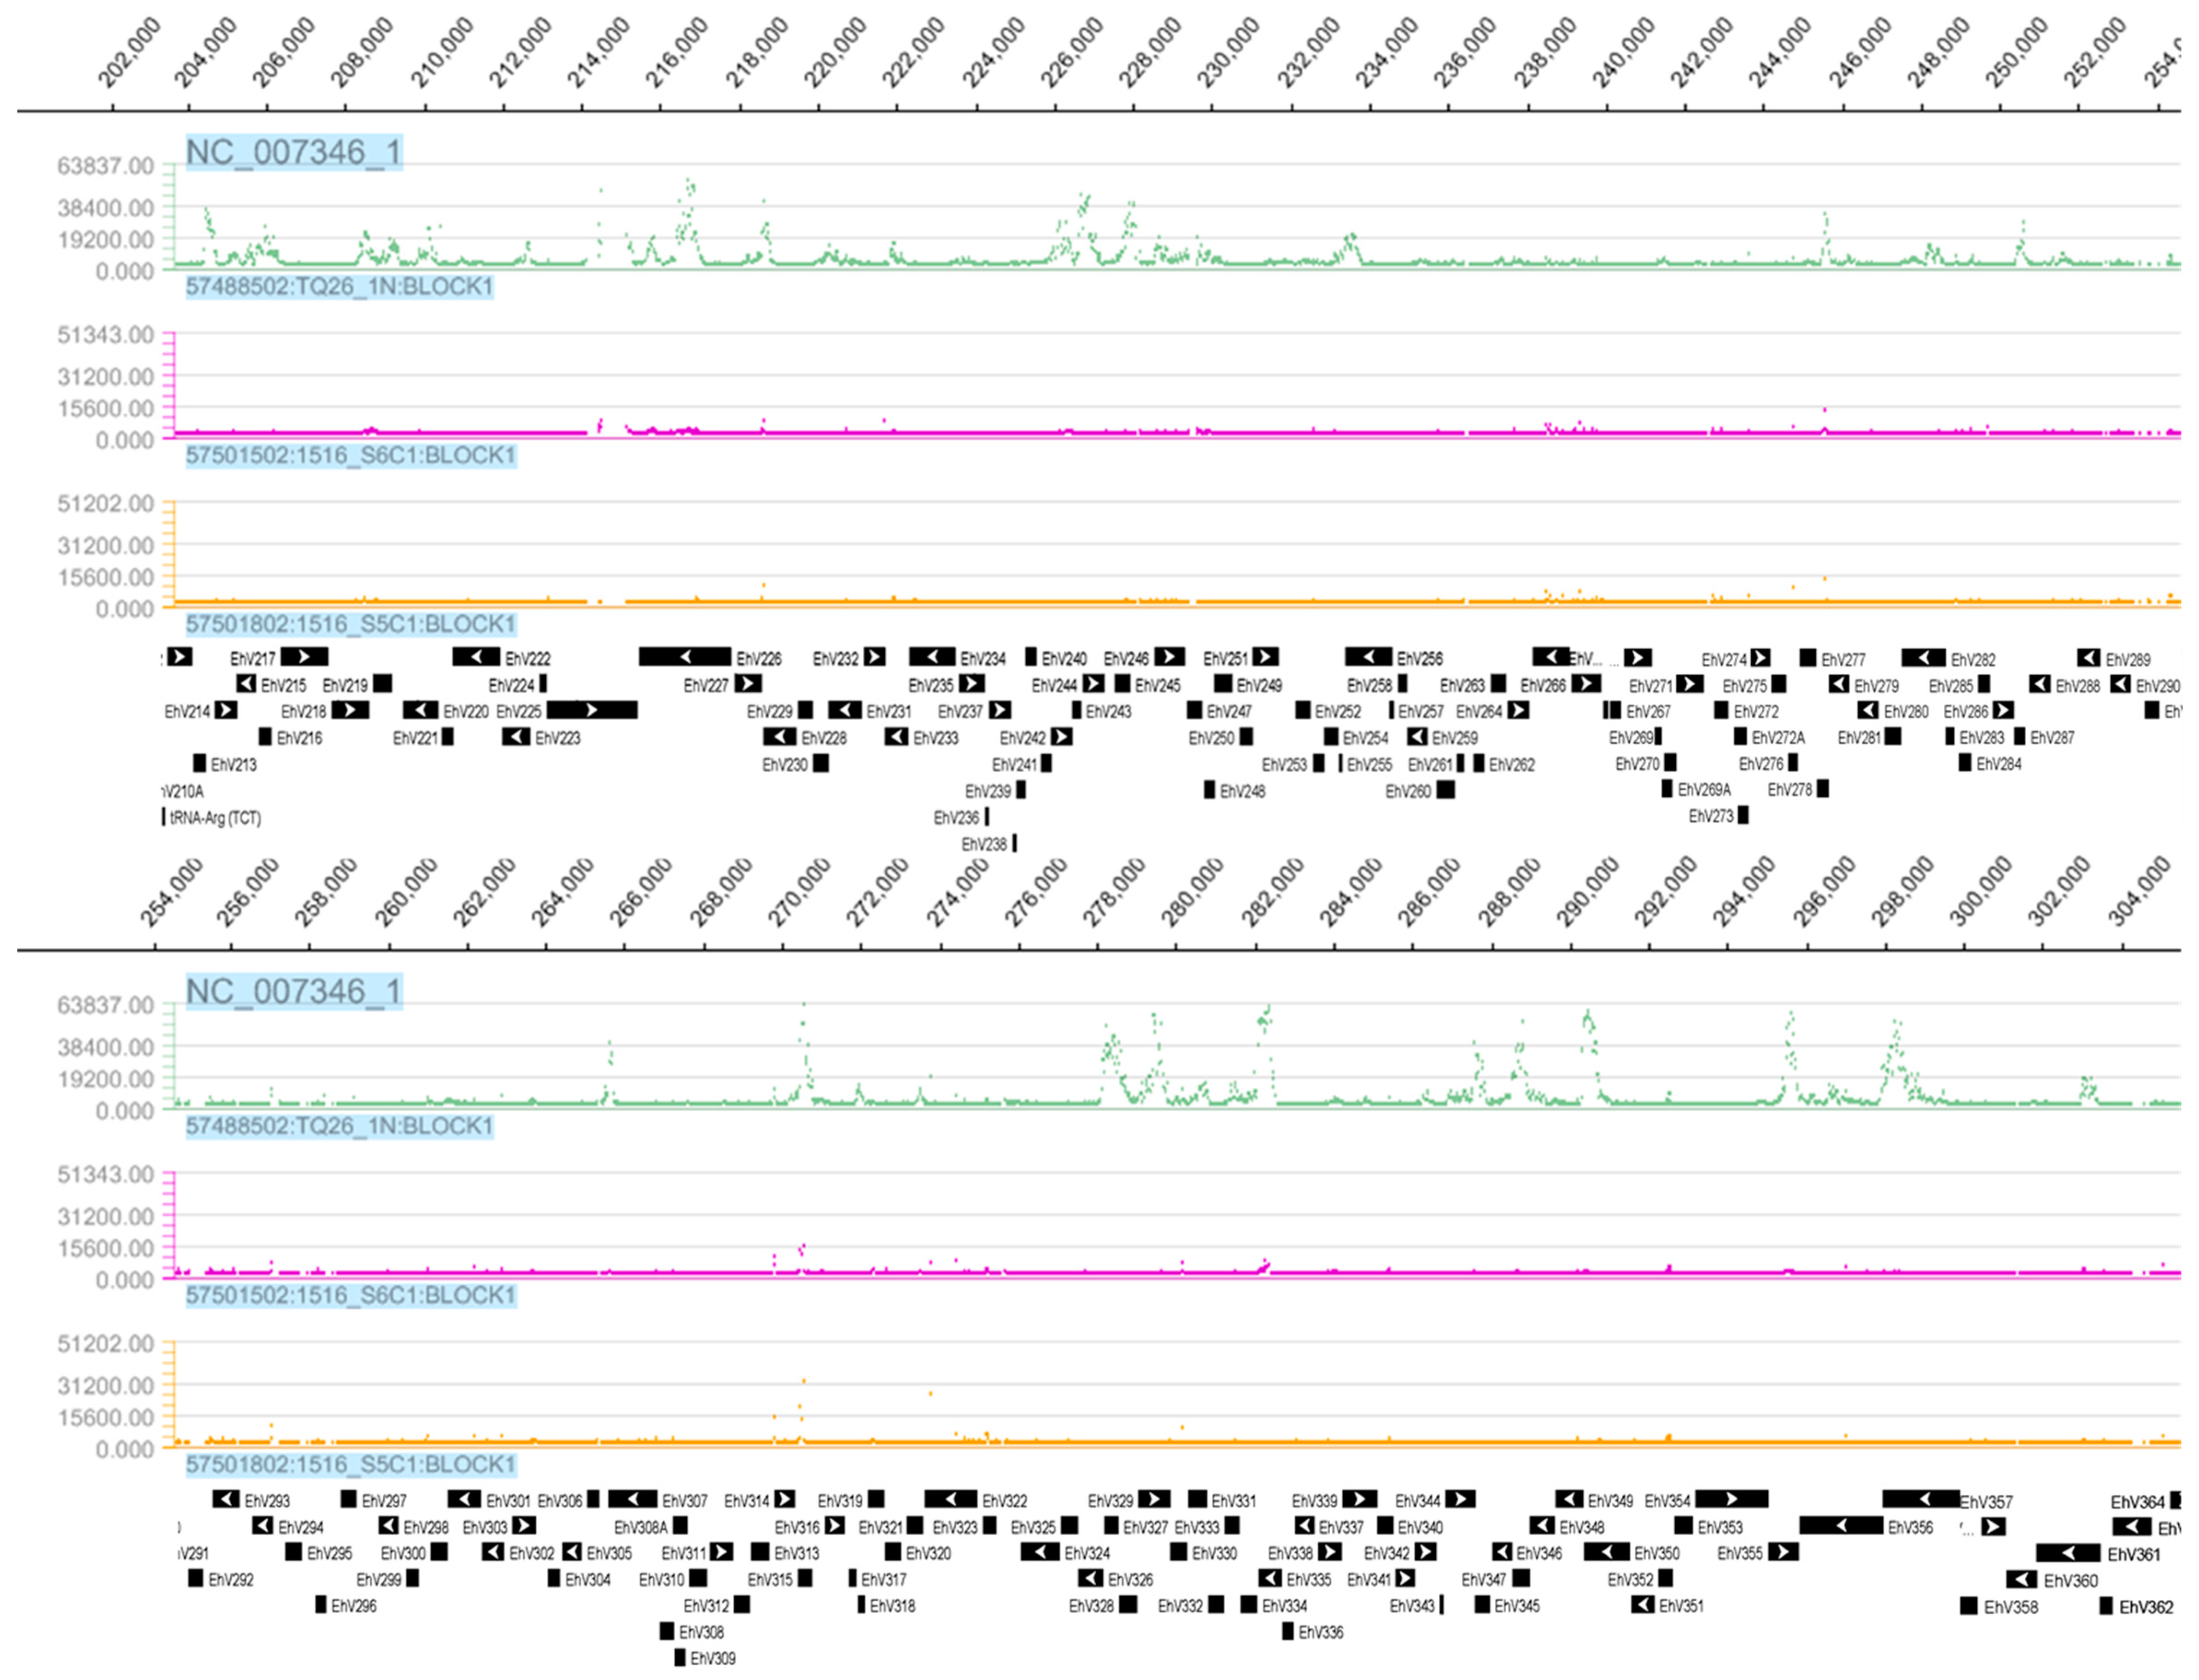Select the EhV318 gene label

(x=892, y=1606)
